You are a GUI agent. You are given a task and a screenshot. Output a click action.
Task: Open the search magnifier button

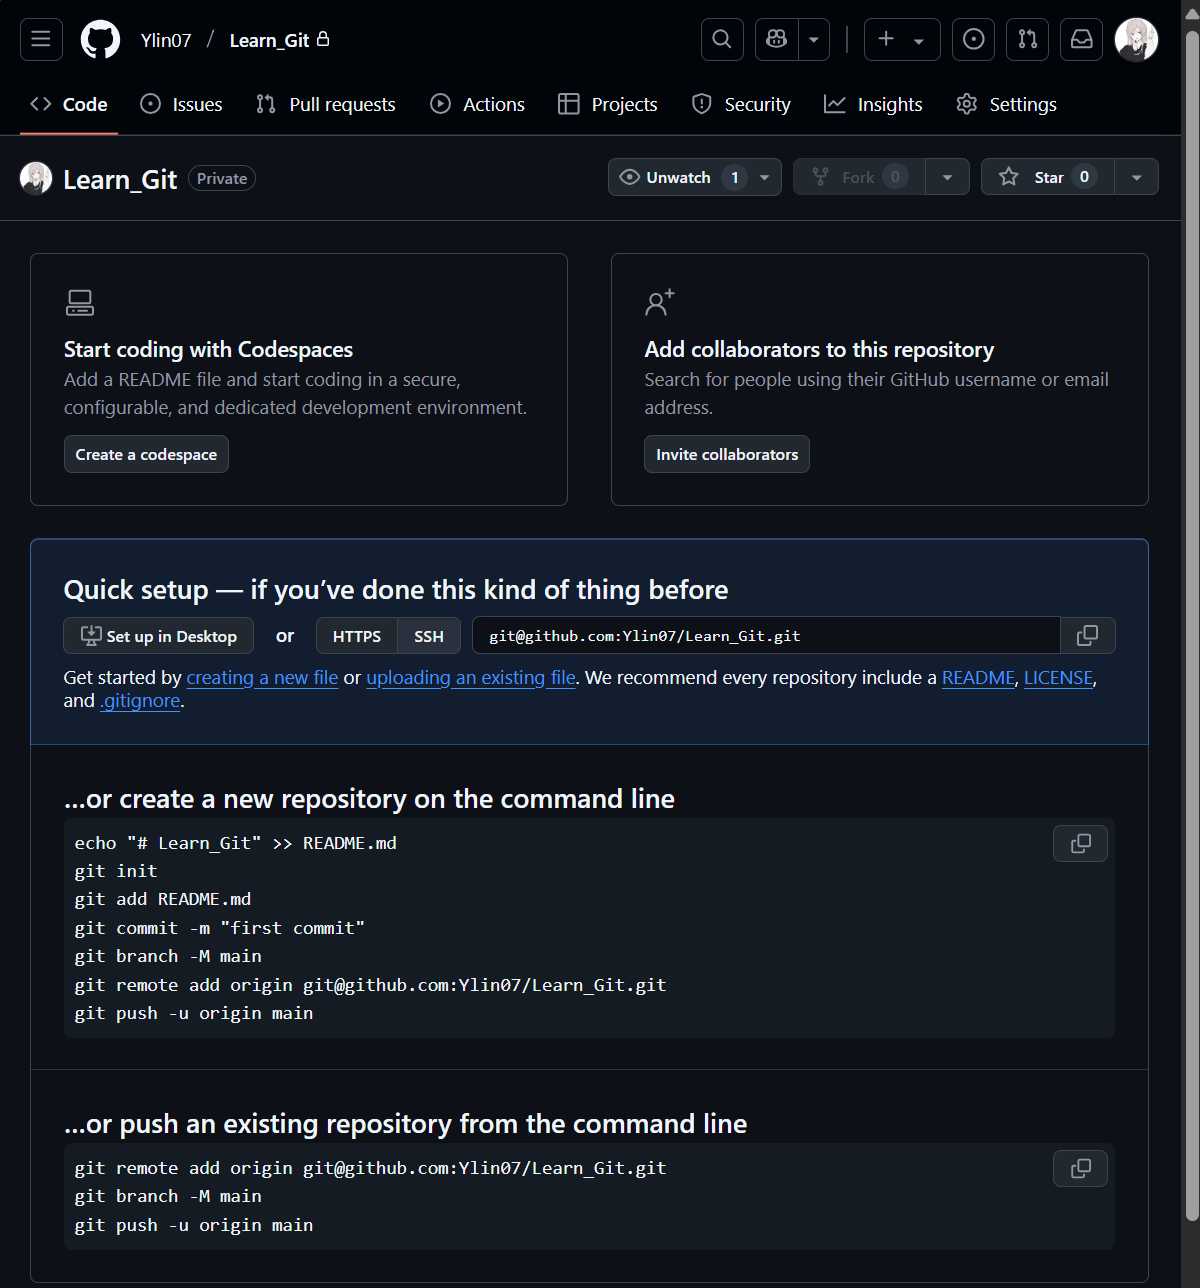pyautogui.click(x=722, y=39)
